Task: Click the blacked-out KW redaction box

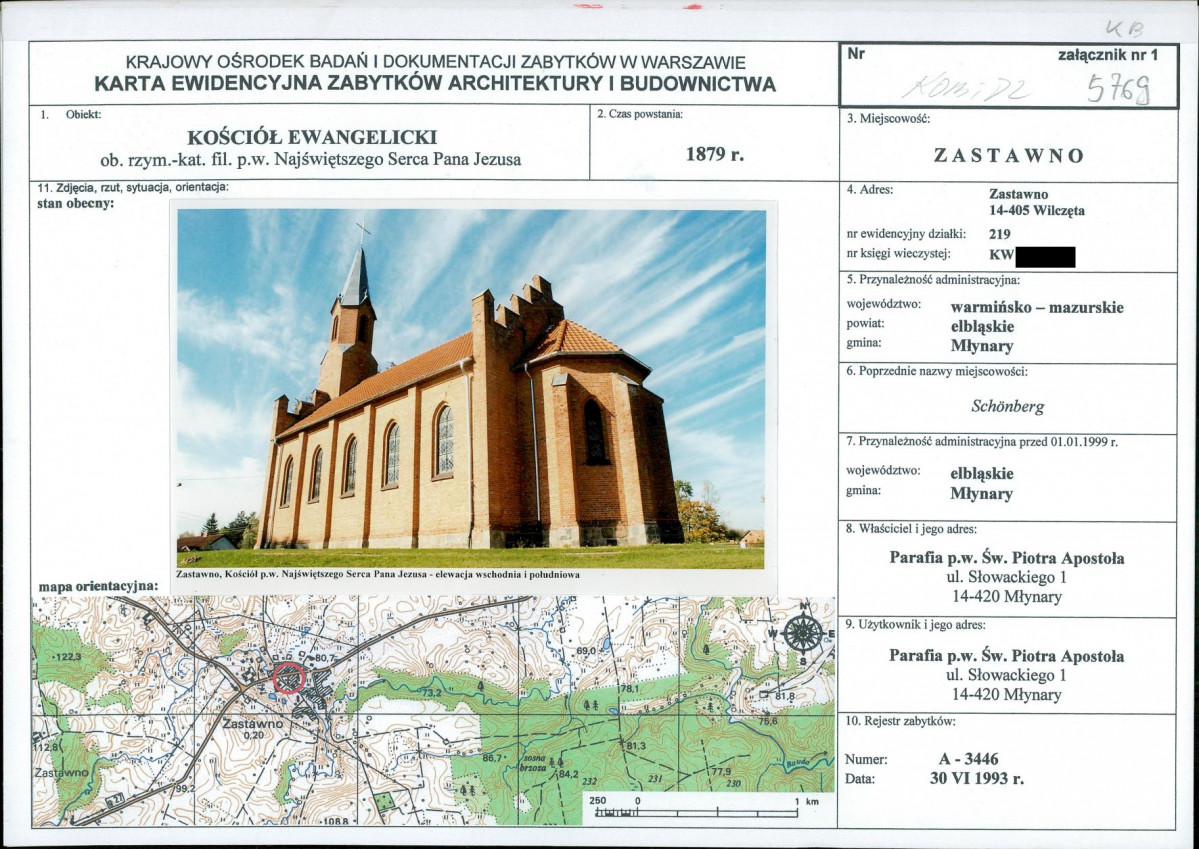Action: (x=1045, y=256)
